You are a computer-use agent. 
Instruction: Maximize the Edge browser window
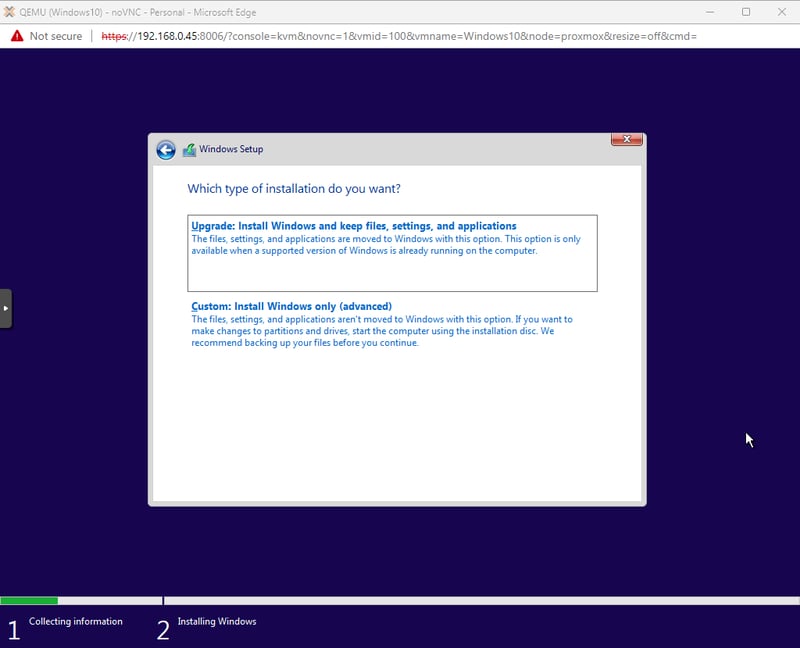click(746, 11)
